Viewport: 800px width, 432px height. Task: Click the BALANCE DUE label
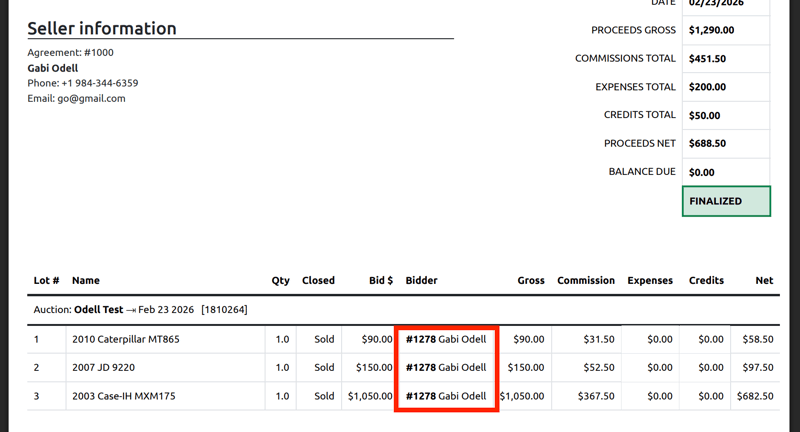tap(642, 171)
